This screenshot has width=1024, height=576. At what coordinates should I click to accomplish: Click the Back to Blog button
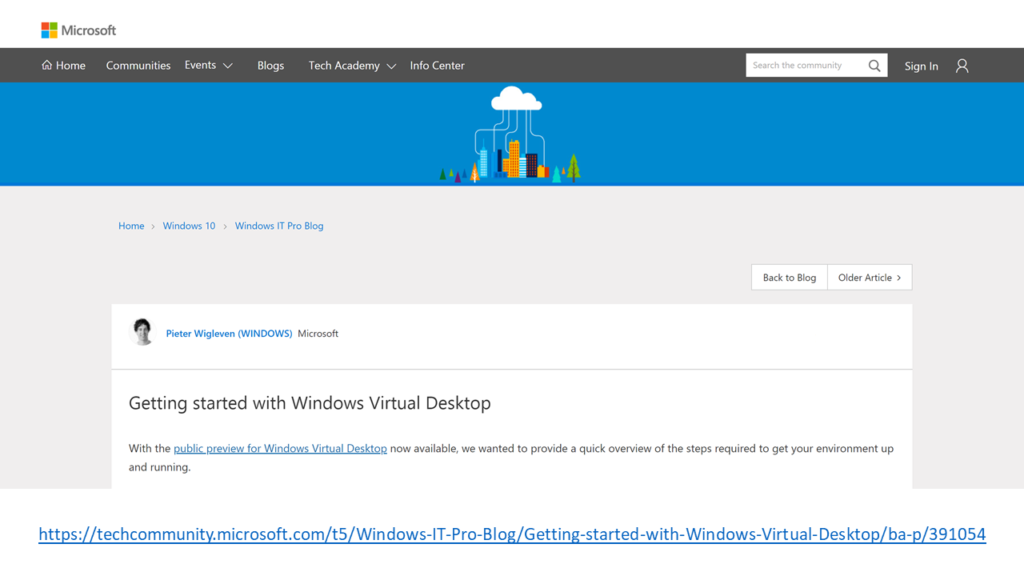(x=789, y=278)
